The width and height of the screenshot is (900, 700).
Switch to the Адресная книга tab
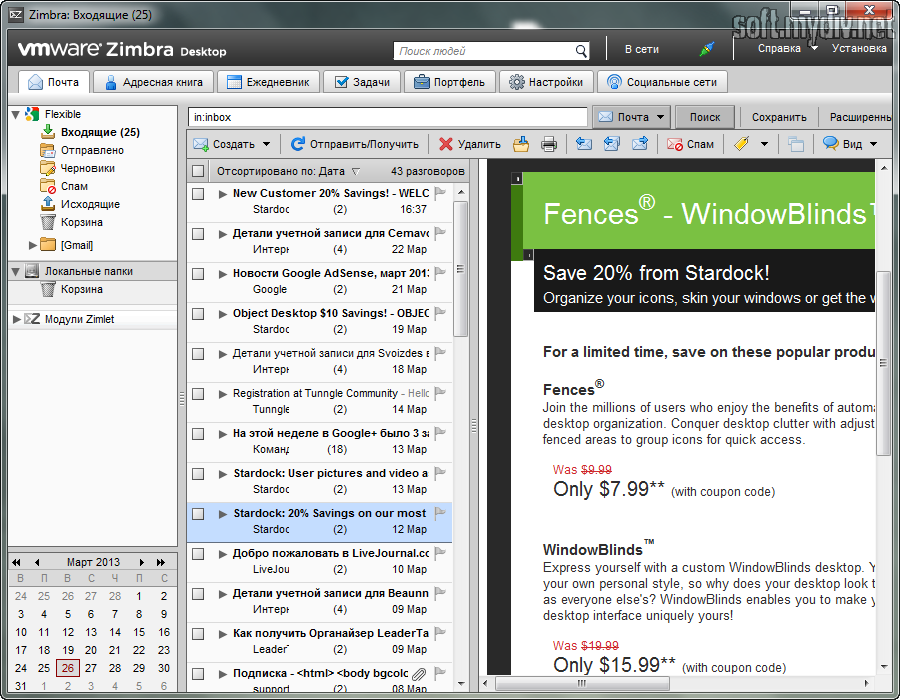(x=153, y=82)
